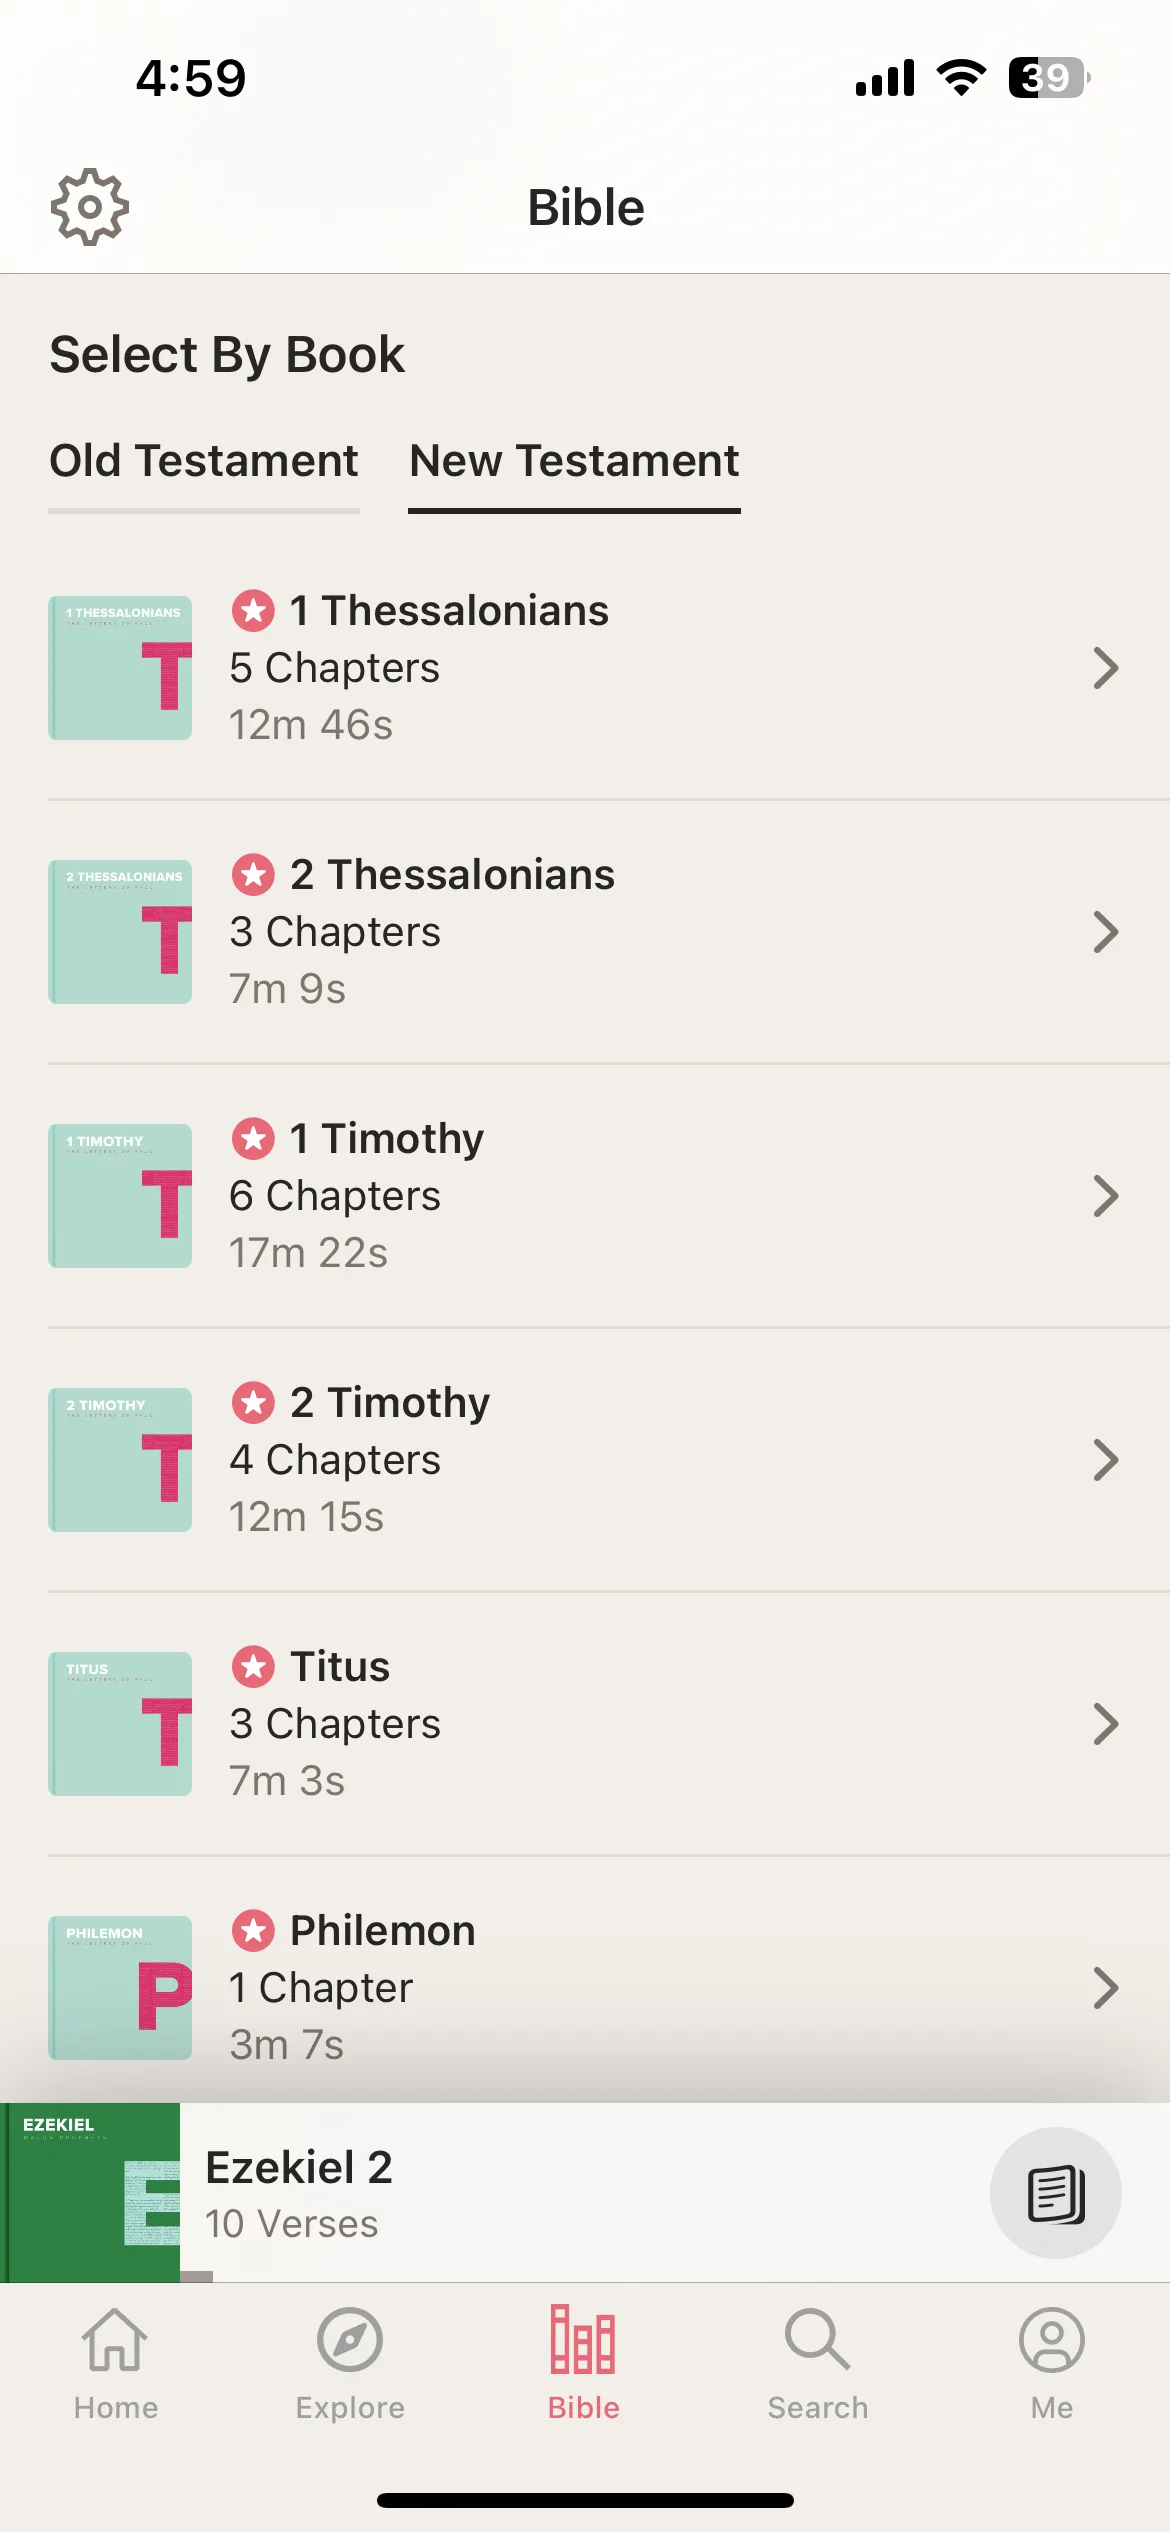Tap the 1 Timothy cover thumbnail
The width and height of the screenshot is (1170, 2532).
point(120,1196)
